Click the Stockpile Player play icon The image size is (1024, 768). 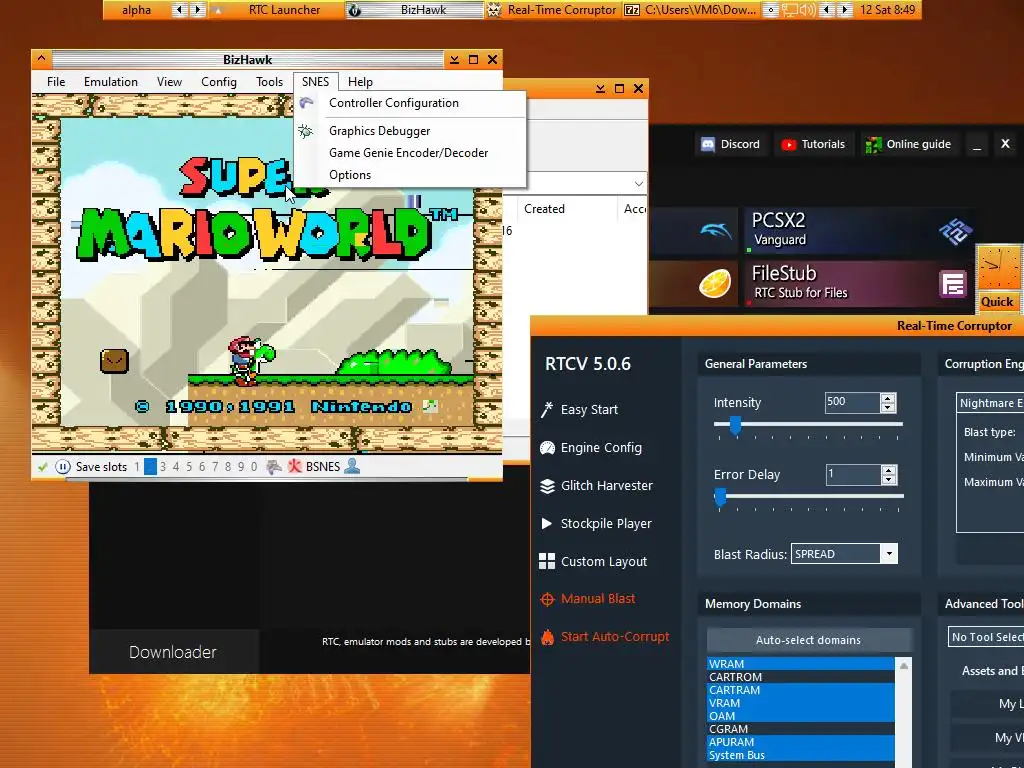pyautogui.click(x=547, y=523)
